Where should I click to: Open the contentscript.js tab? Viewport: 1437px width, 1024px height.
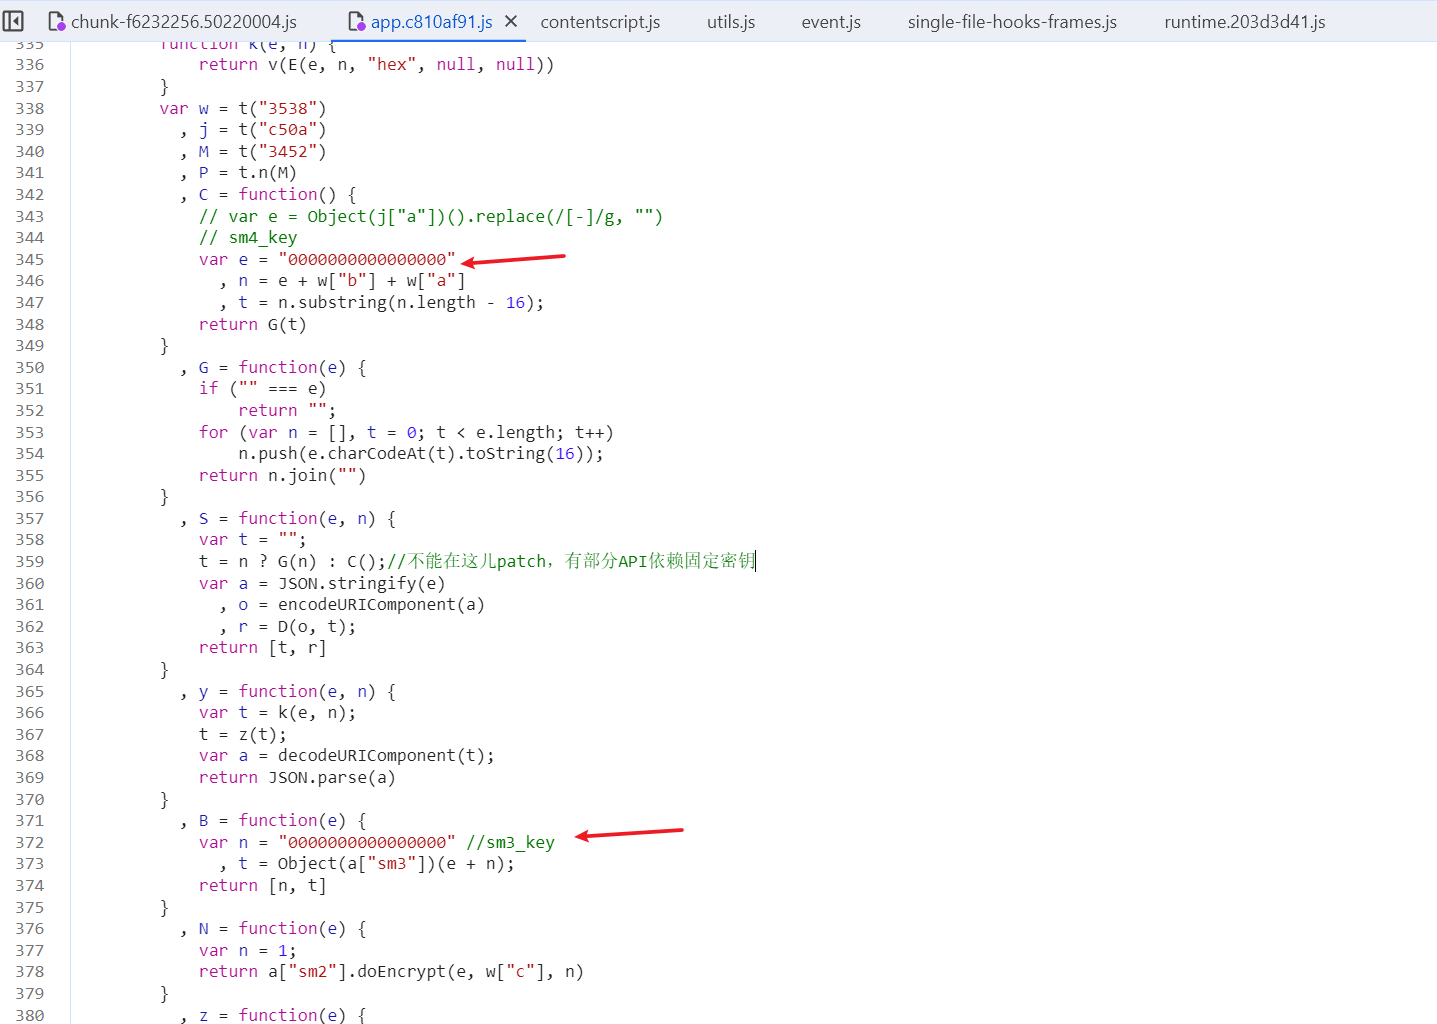tap(600, 22)
